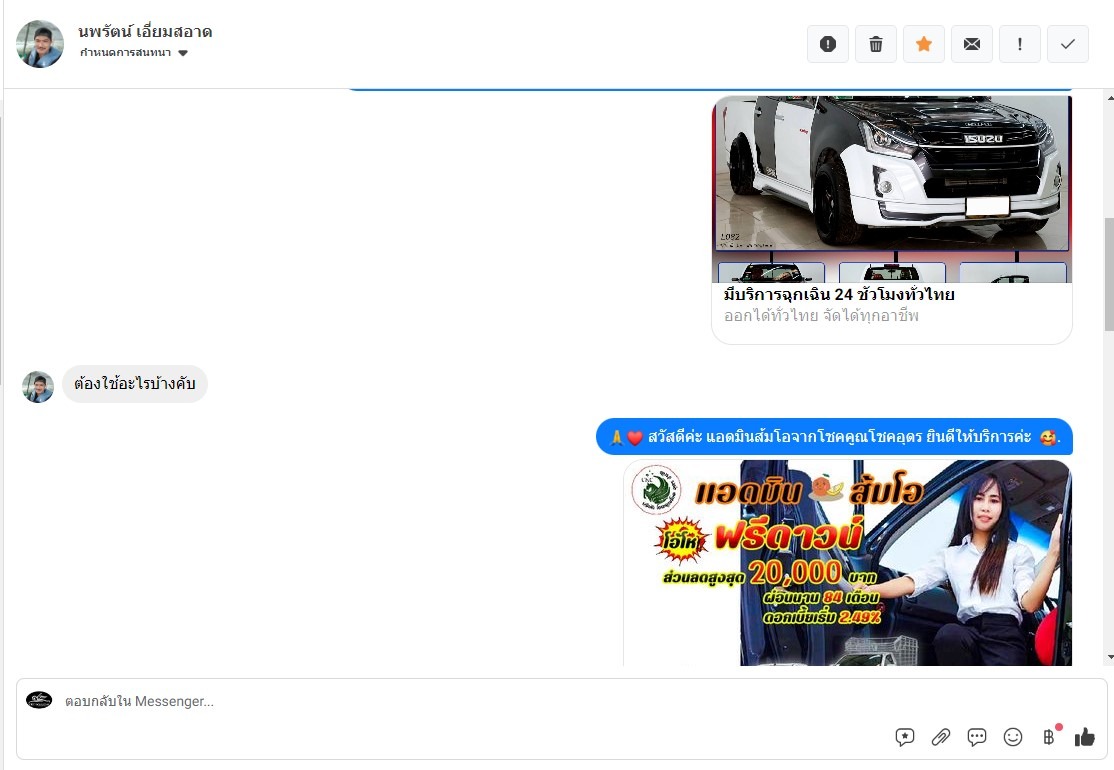Toggle the orange star follow-up flag
The image size is (1114, 770).
click(924, 44)
